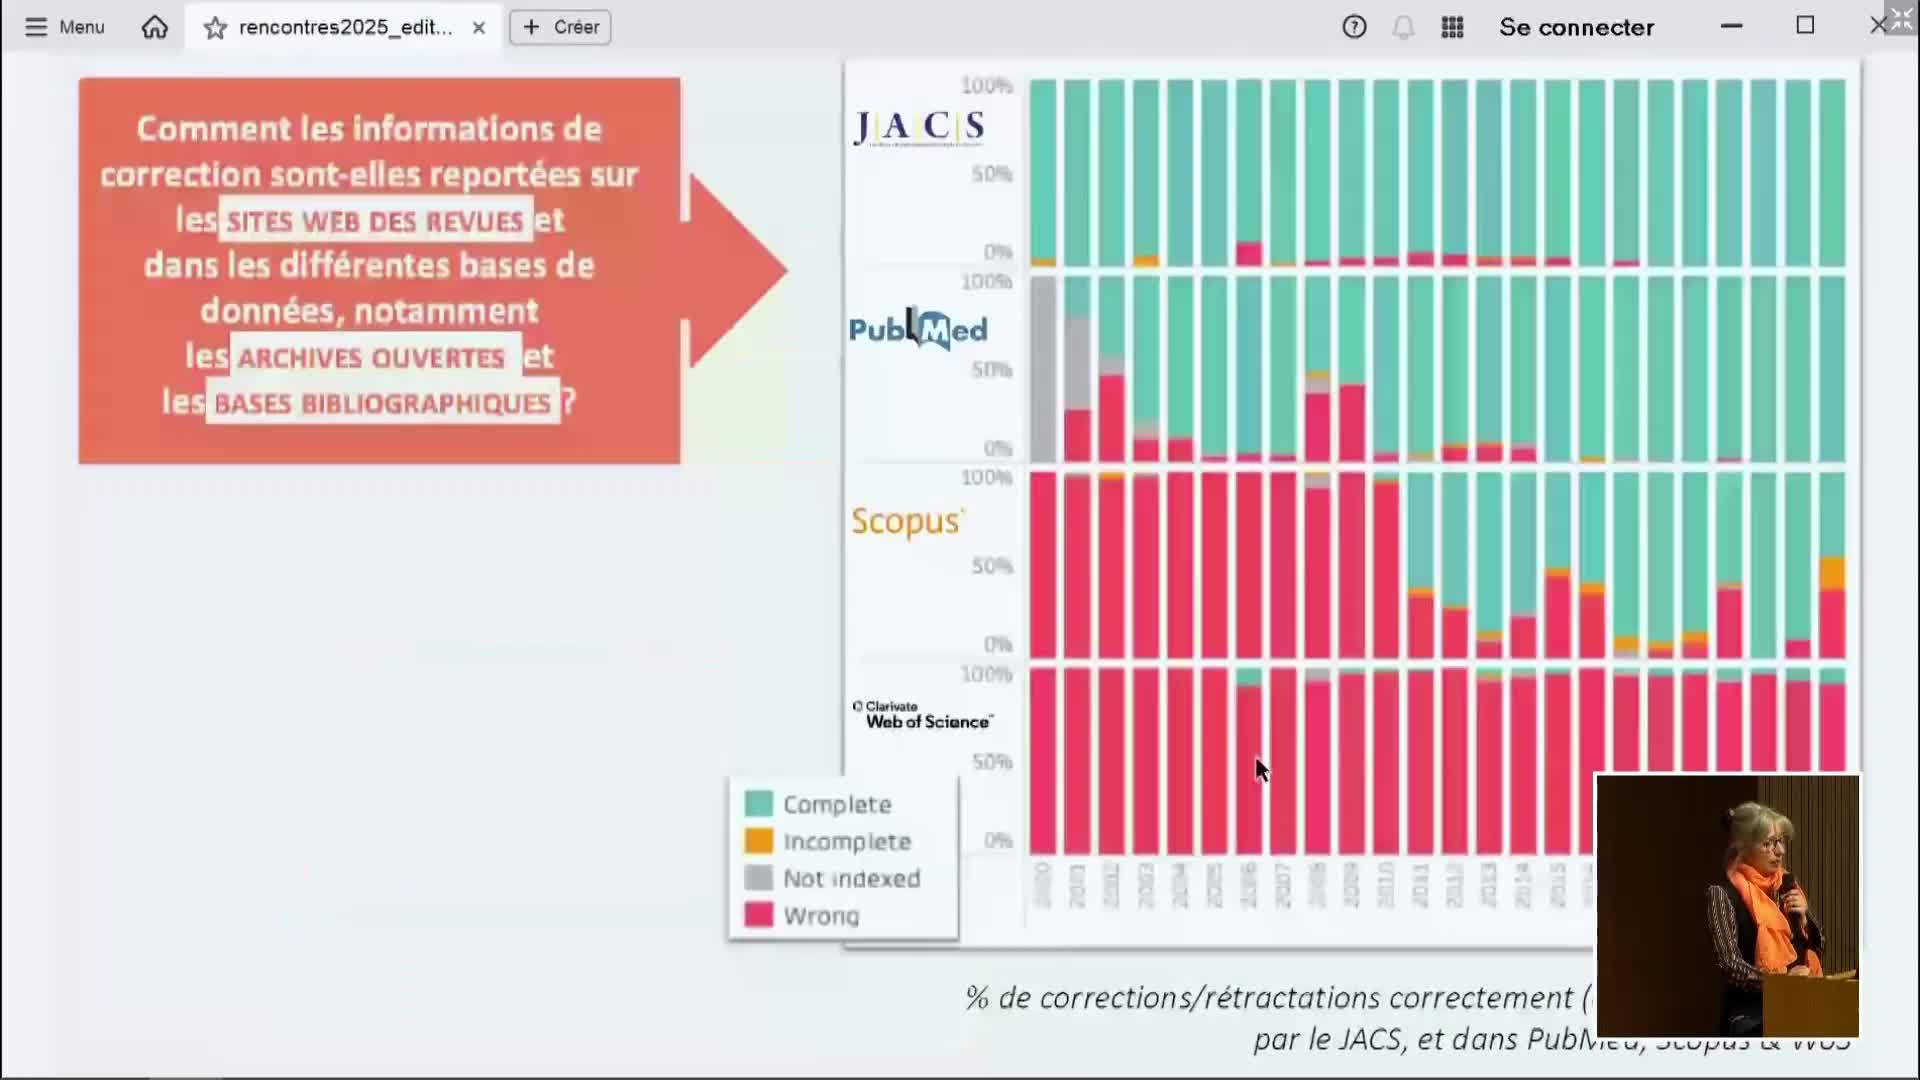Click the Clarivate Web of Science logo
The width and height of the screenshot is (1920, 1080).
pyautogui.click(x=922, y=715)
